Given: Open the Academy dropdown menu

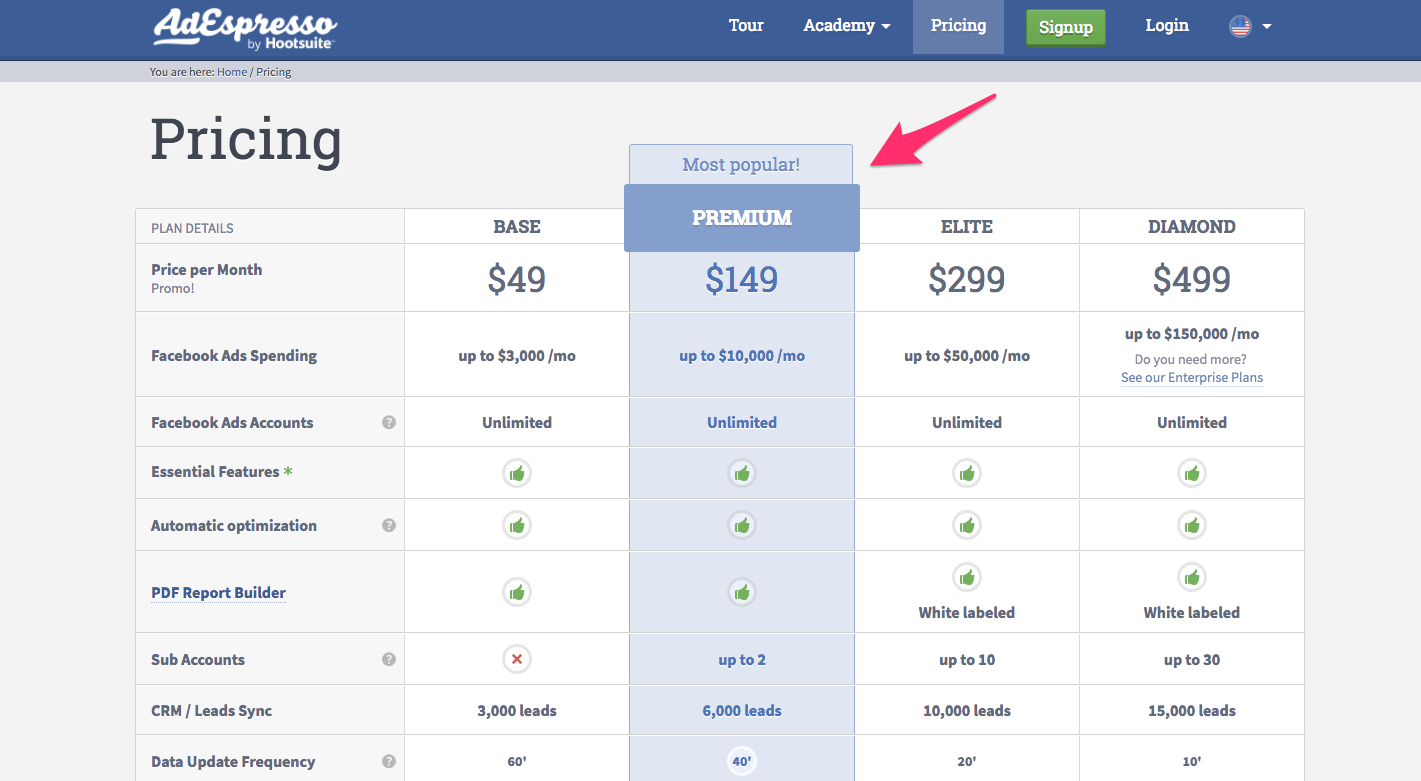Looking at the screenshot, I should pyautogui.click(x=845, y=26).
